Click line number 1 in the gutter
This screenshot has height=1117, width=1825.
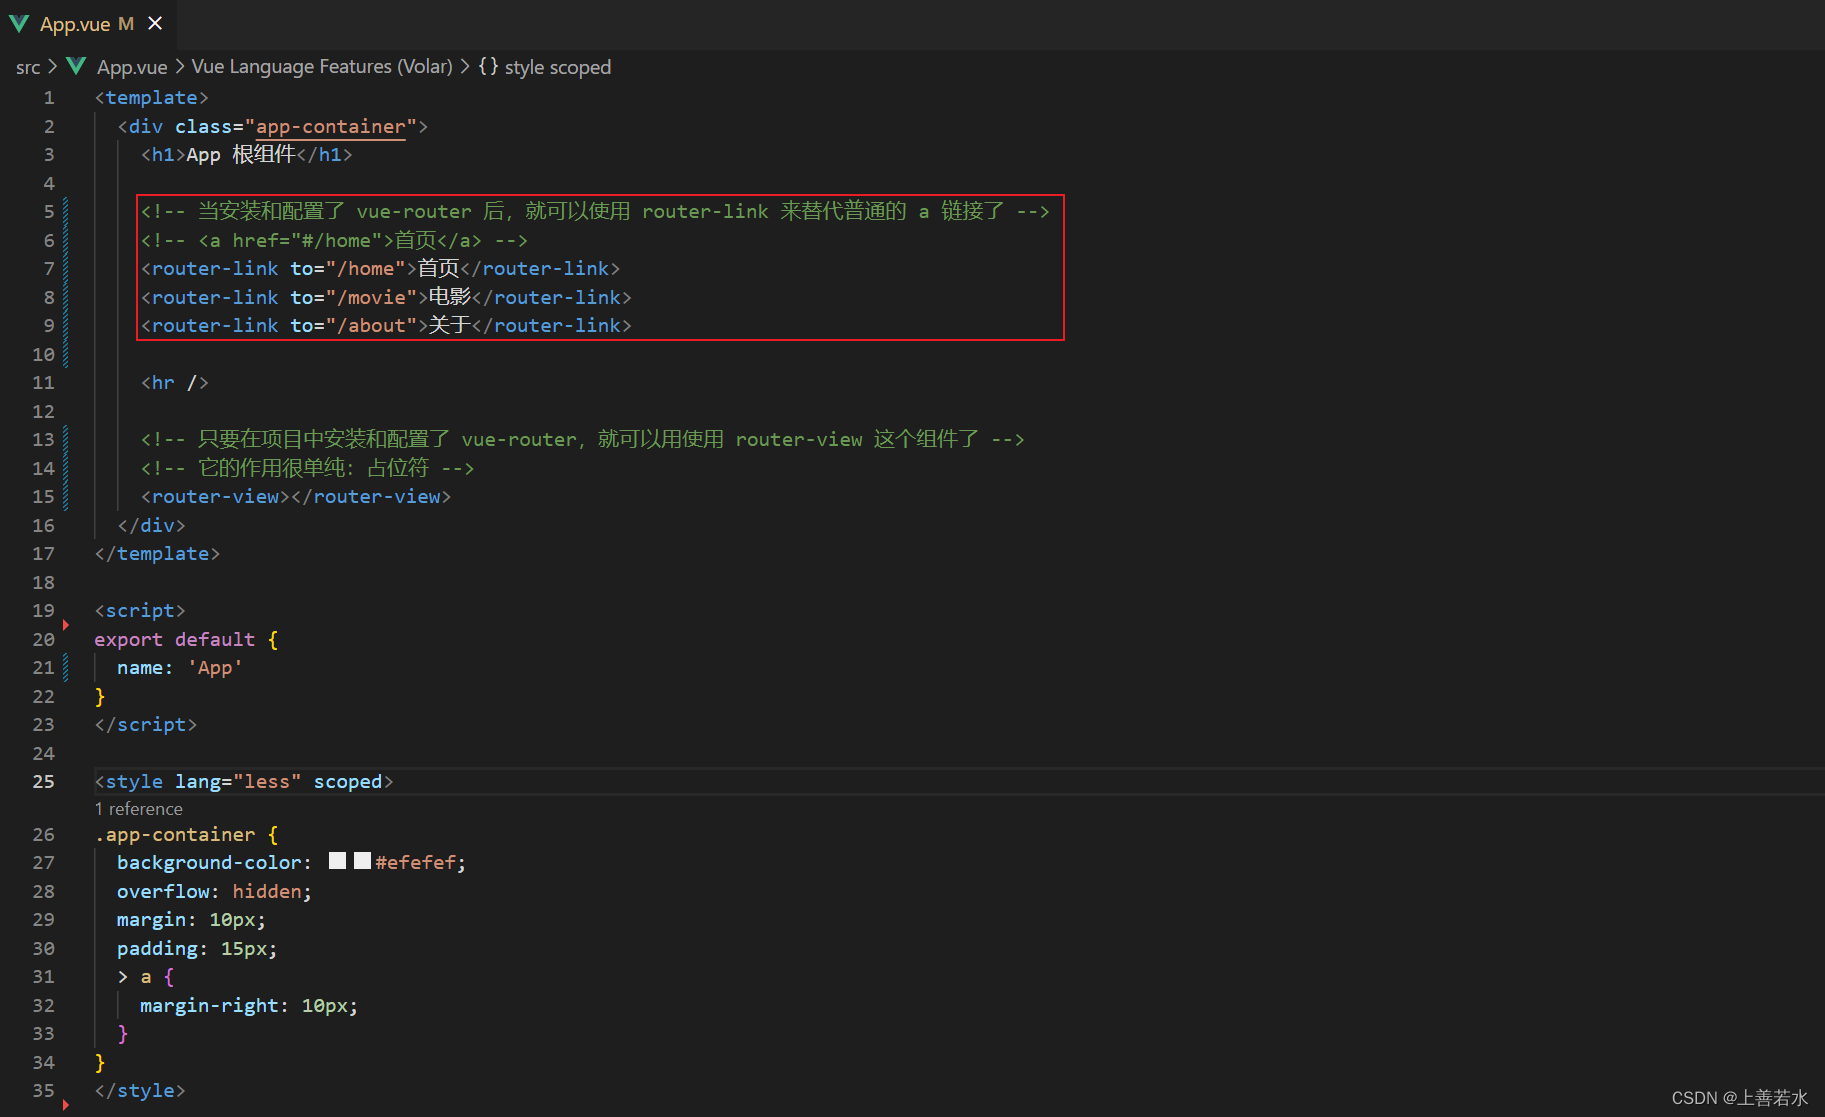[x=48, y=98]
